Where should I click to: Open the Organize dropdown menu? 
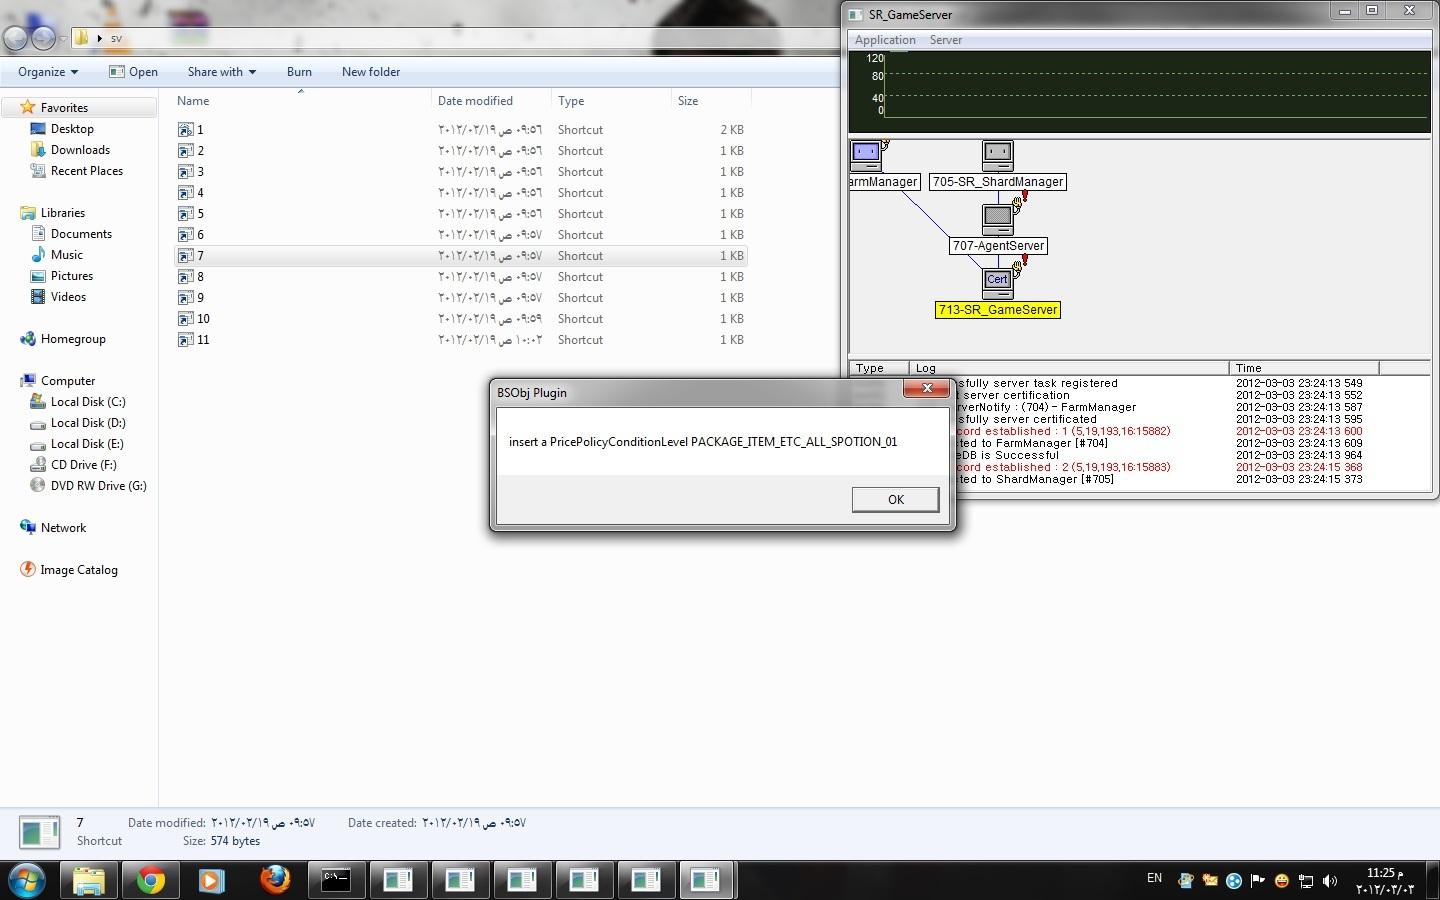click(47, 72)
